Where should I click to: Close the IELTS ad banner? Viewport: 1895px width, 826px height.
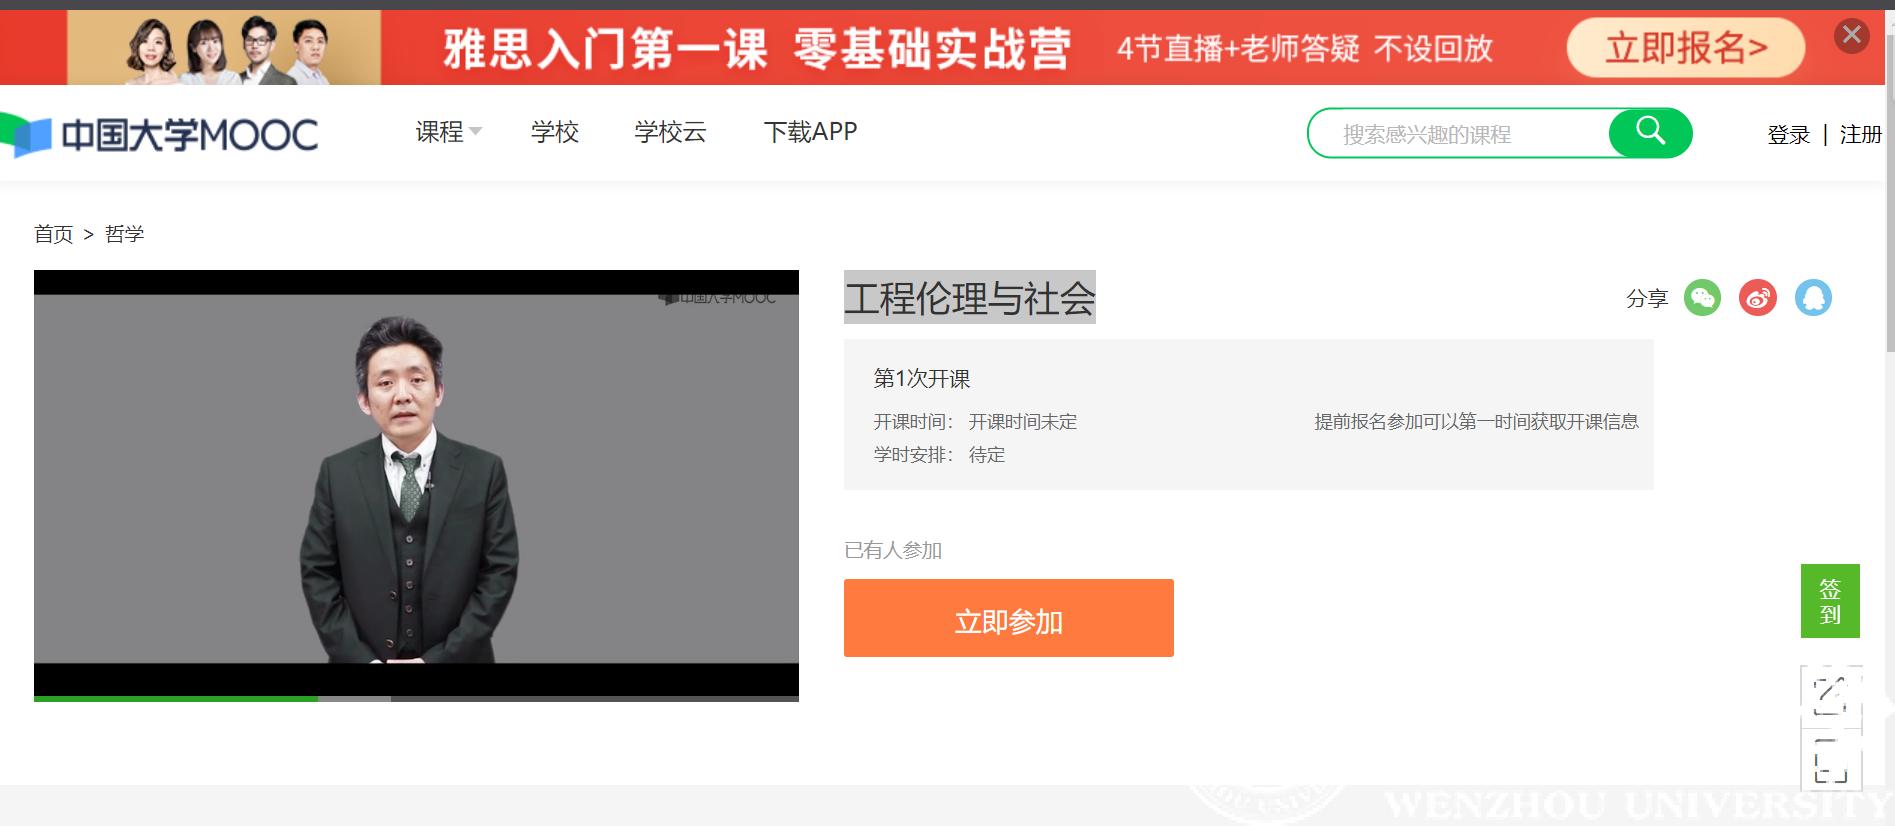tap(1851, 36)
